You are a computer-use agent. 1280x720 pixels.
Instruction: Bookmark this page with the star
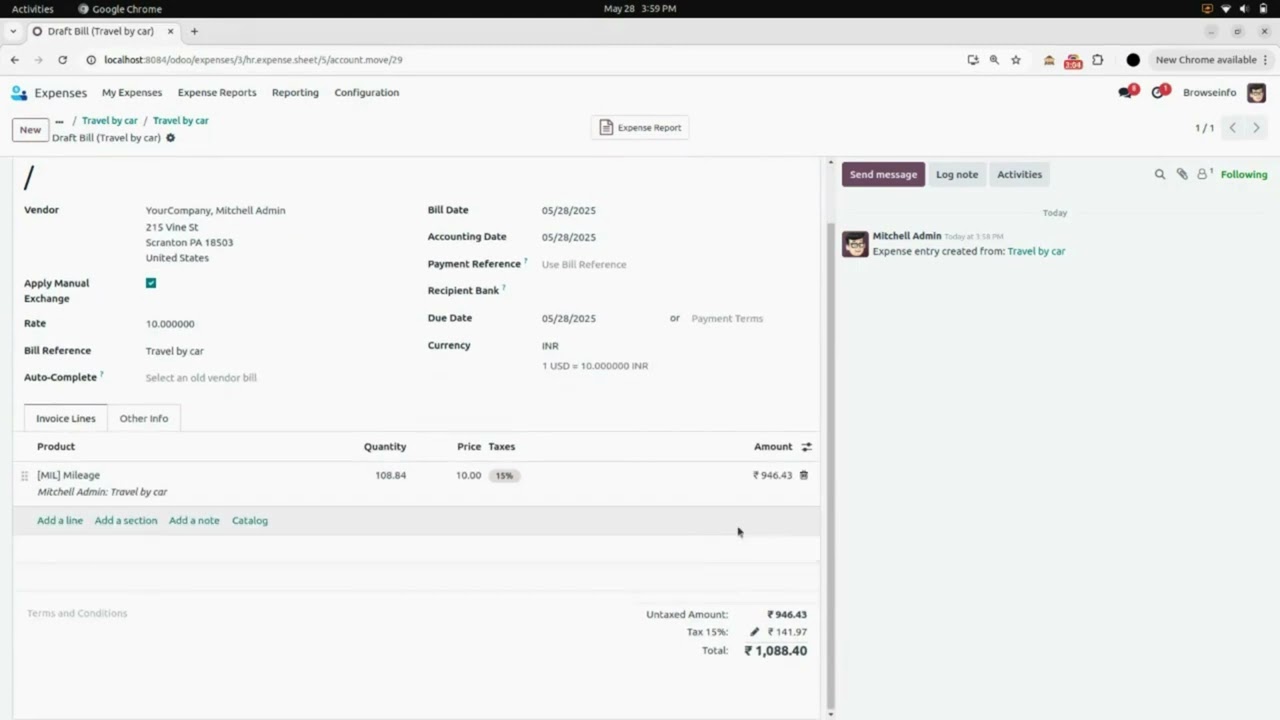1016,60
